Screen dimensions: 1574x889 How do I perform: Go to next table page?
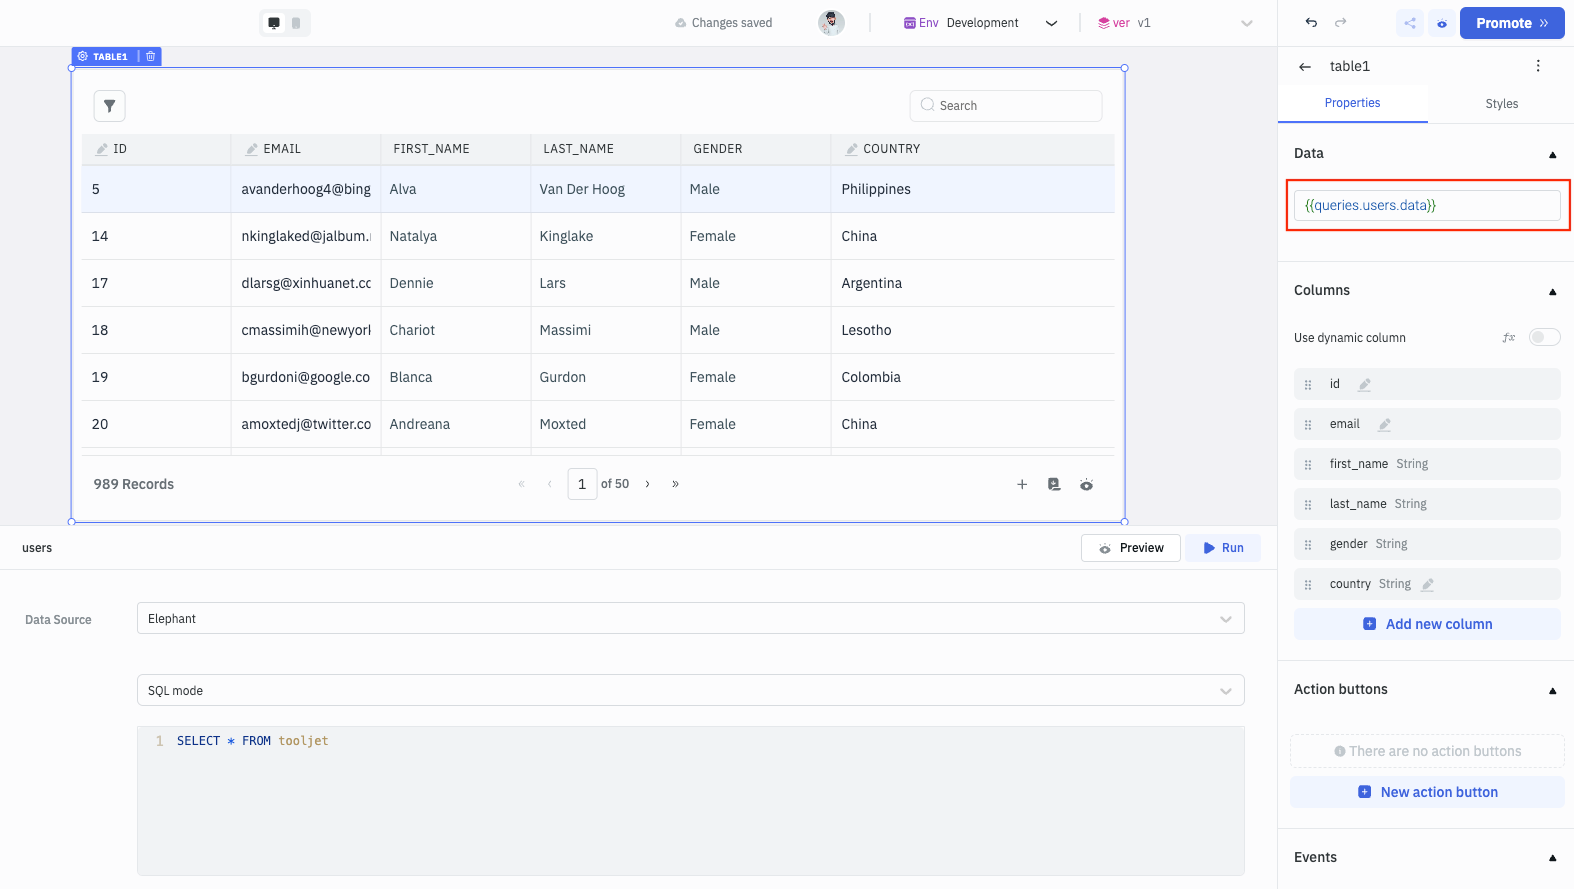pyautogui.click(x=647, y=484)
